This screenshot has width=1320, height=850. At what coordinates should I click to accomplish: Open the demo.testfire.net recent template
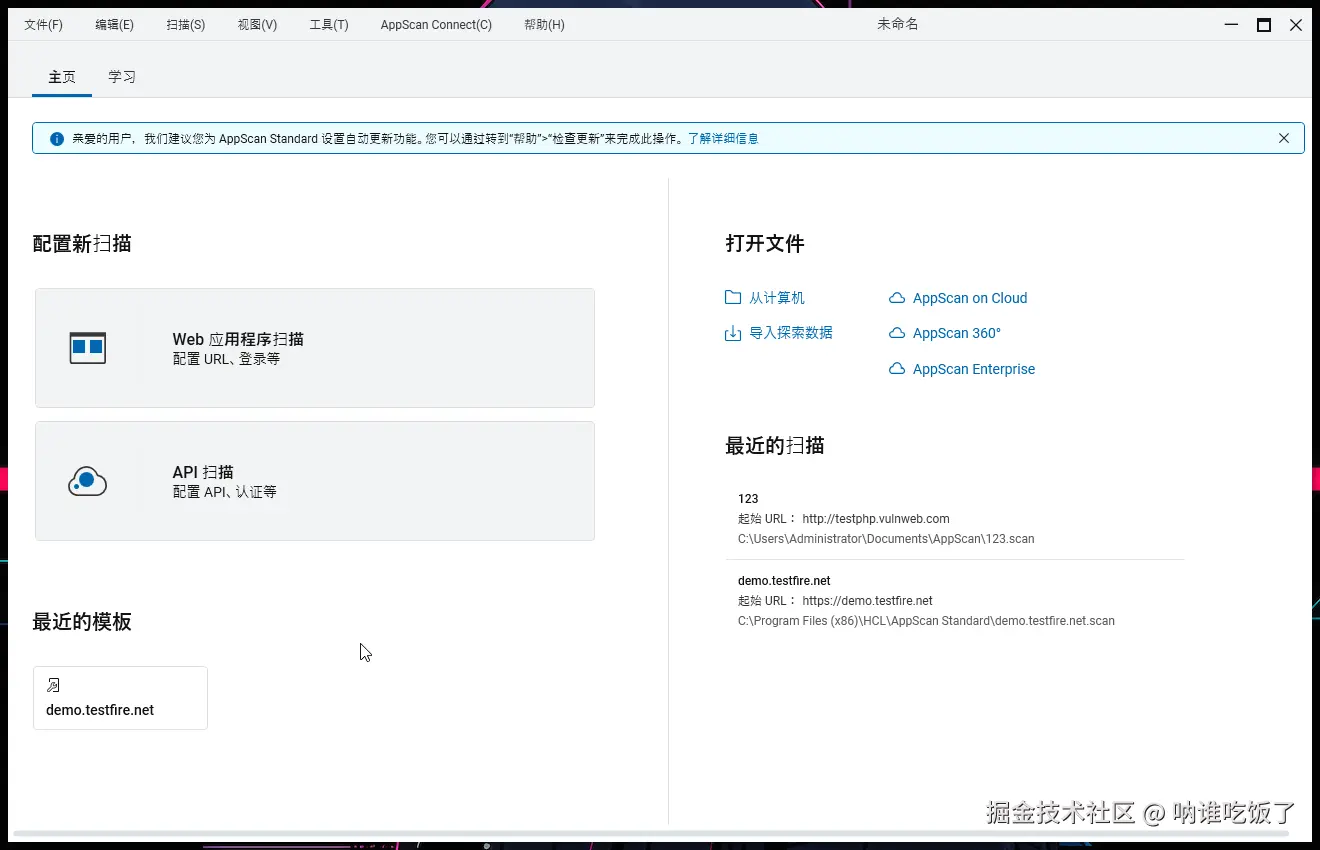[x=120, y=698]
